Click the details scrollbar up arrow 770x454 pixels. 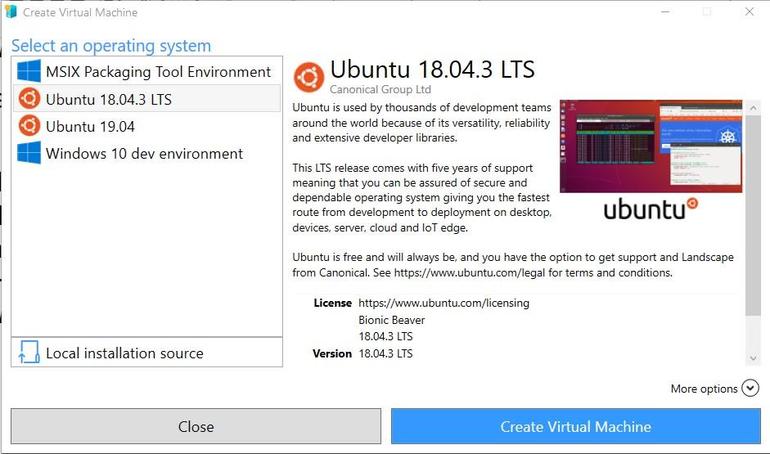[753, 107]
